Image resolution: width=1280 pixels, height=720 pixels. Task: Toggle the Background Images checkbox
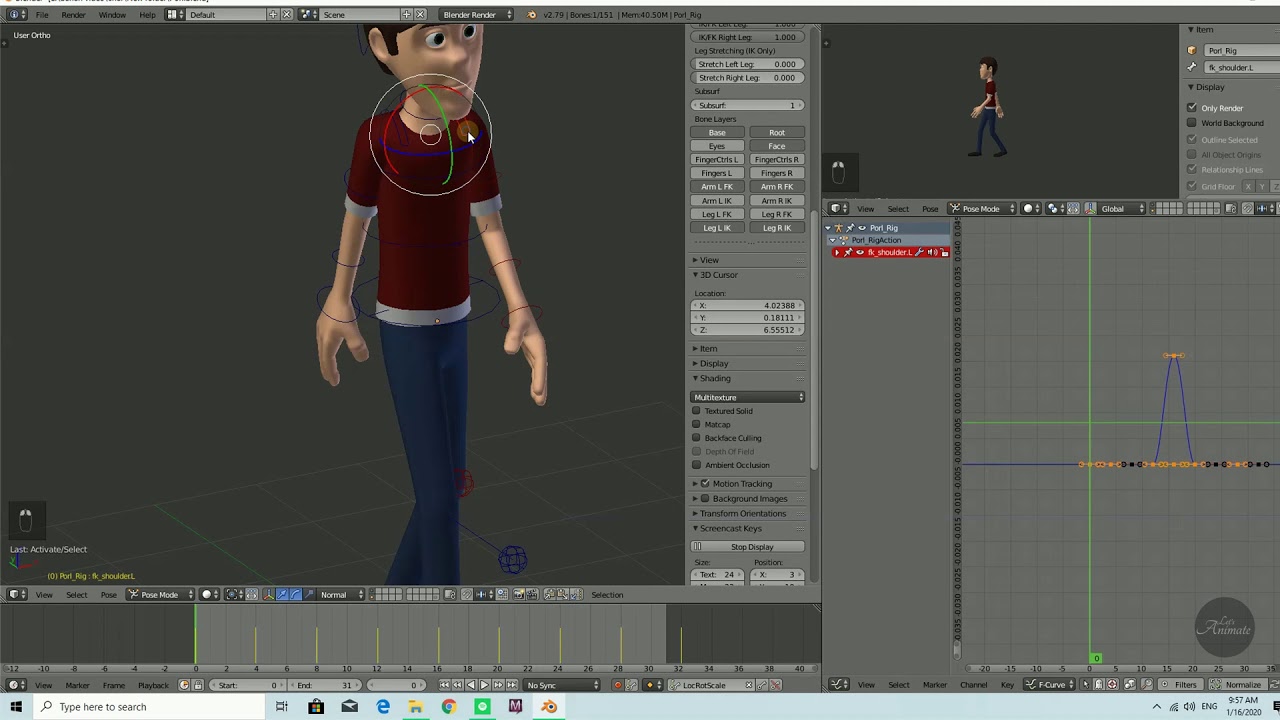[x=705, y=499]
